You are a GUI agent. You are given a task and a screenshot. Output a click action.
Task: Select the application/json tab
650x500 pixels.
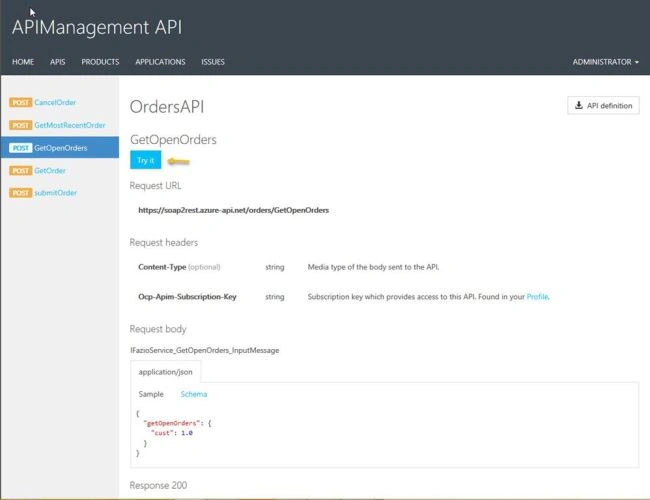click(x=165, y=372)
